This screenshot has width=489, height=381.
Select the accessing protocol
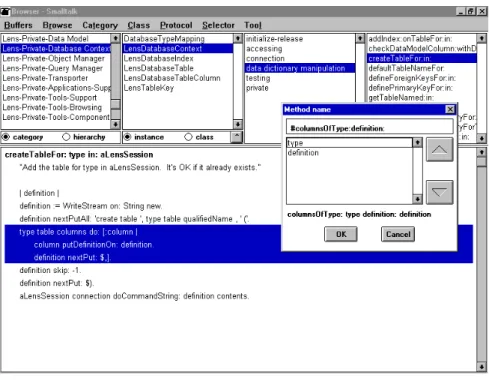300,49
